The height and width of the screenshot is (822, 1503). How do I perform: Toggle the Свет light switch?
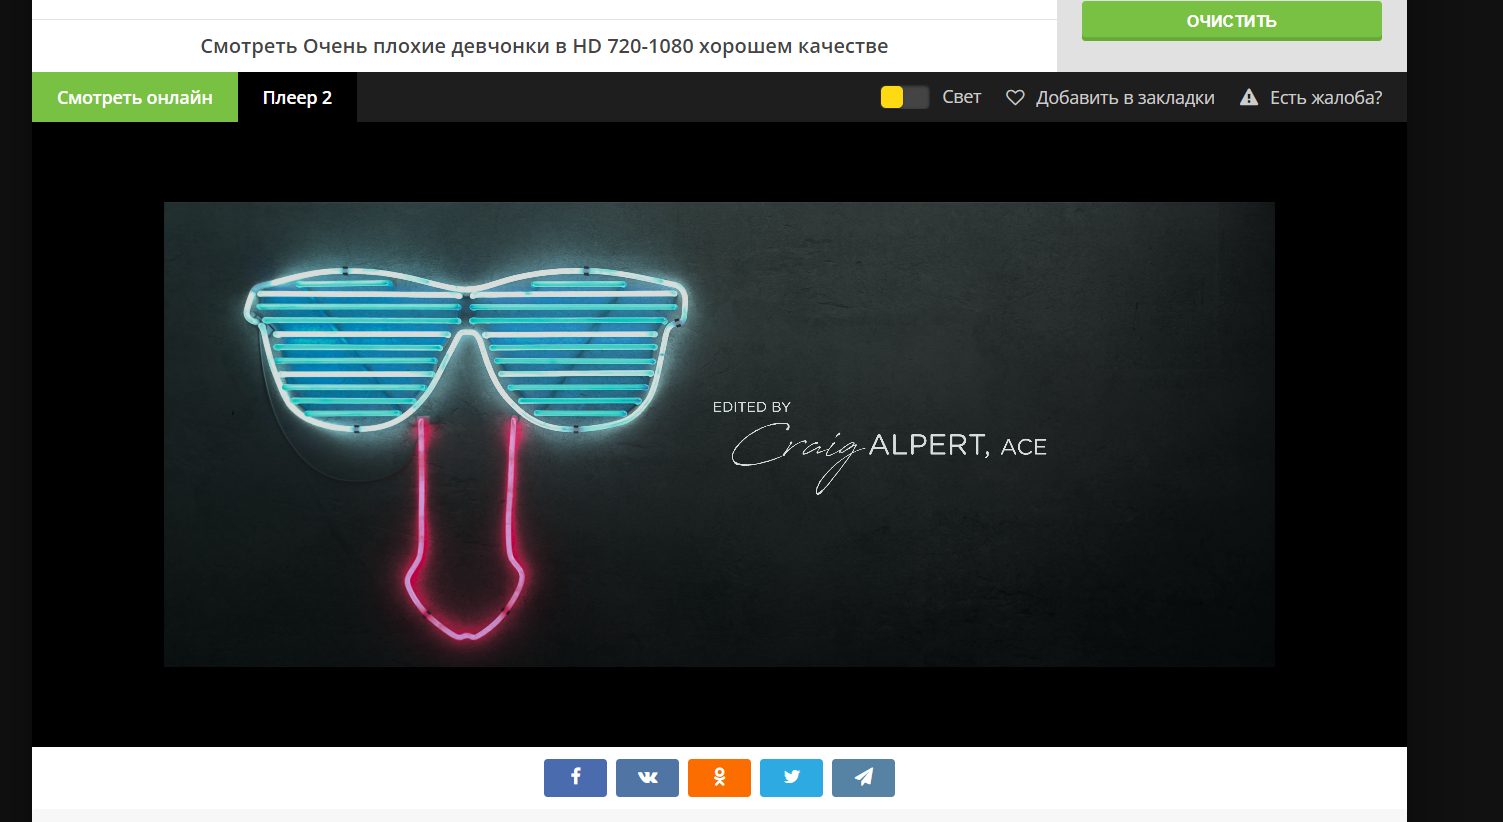pyautogui.click(x=905, y=97)
